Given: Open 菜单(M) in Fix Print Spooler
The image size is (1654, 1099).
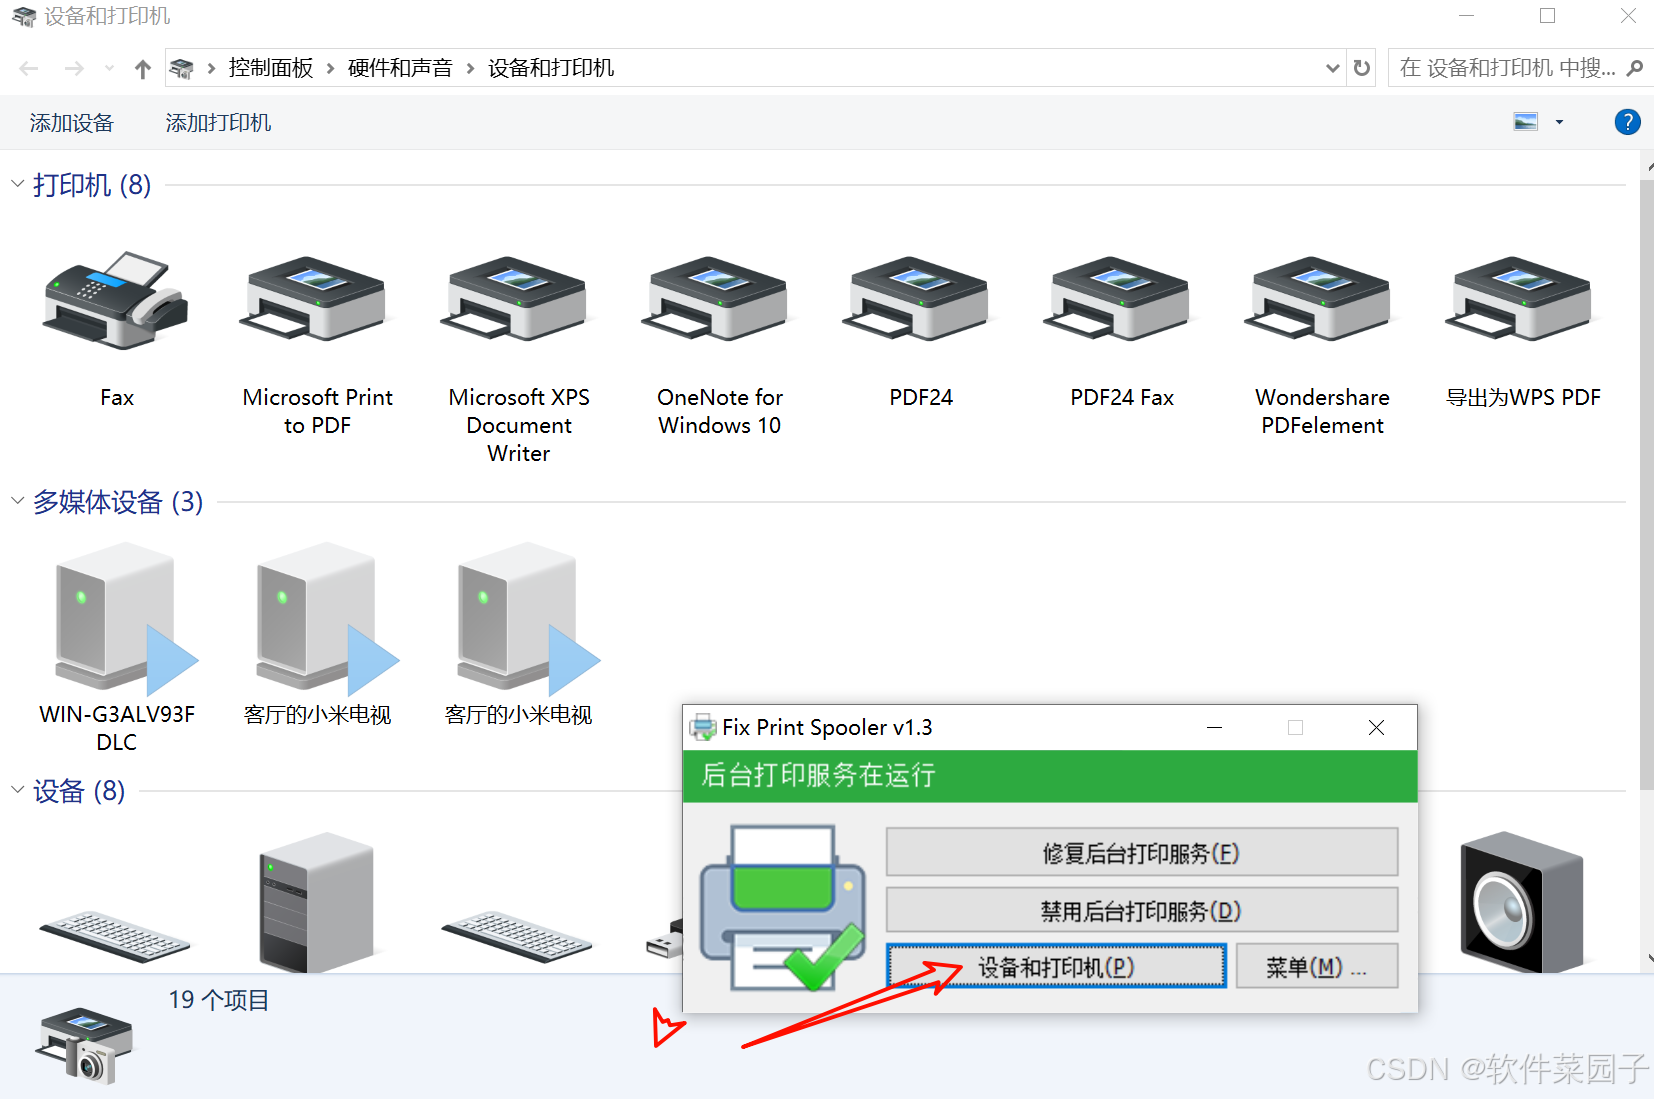Looking at the screenshot, I should tap(1316, 967).
